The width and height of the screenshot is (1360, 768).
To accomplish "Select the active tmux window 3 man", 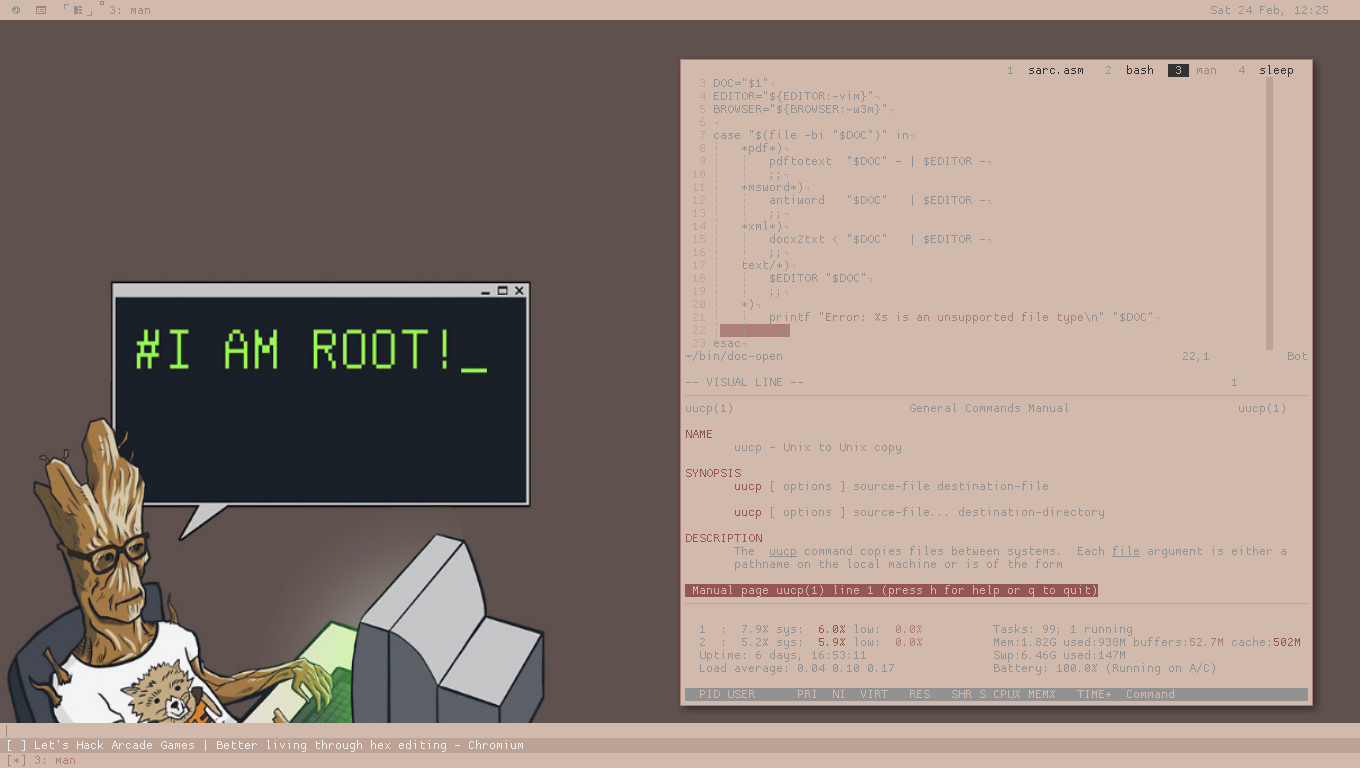I will tap(1193, 70).
